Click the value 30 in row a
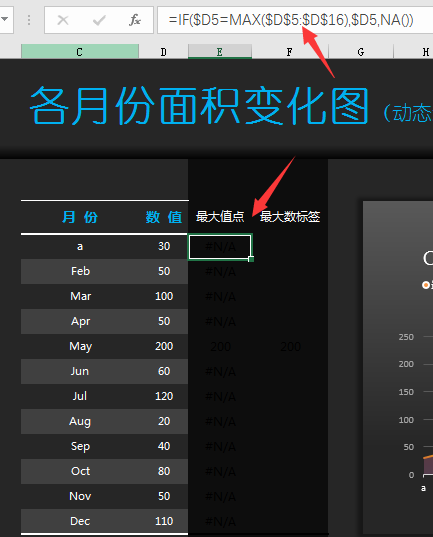This screenshot has height=537, width=433. tap(164, 246)
